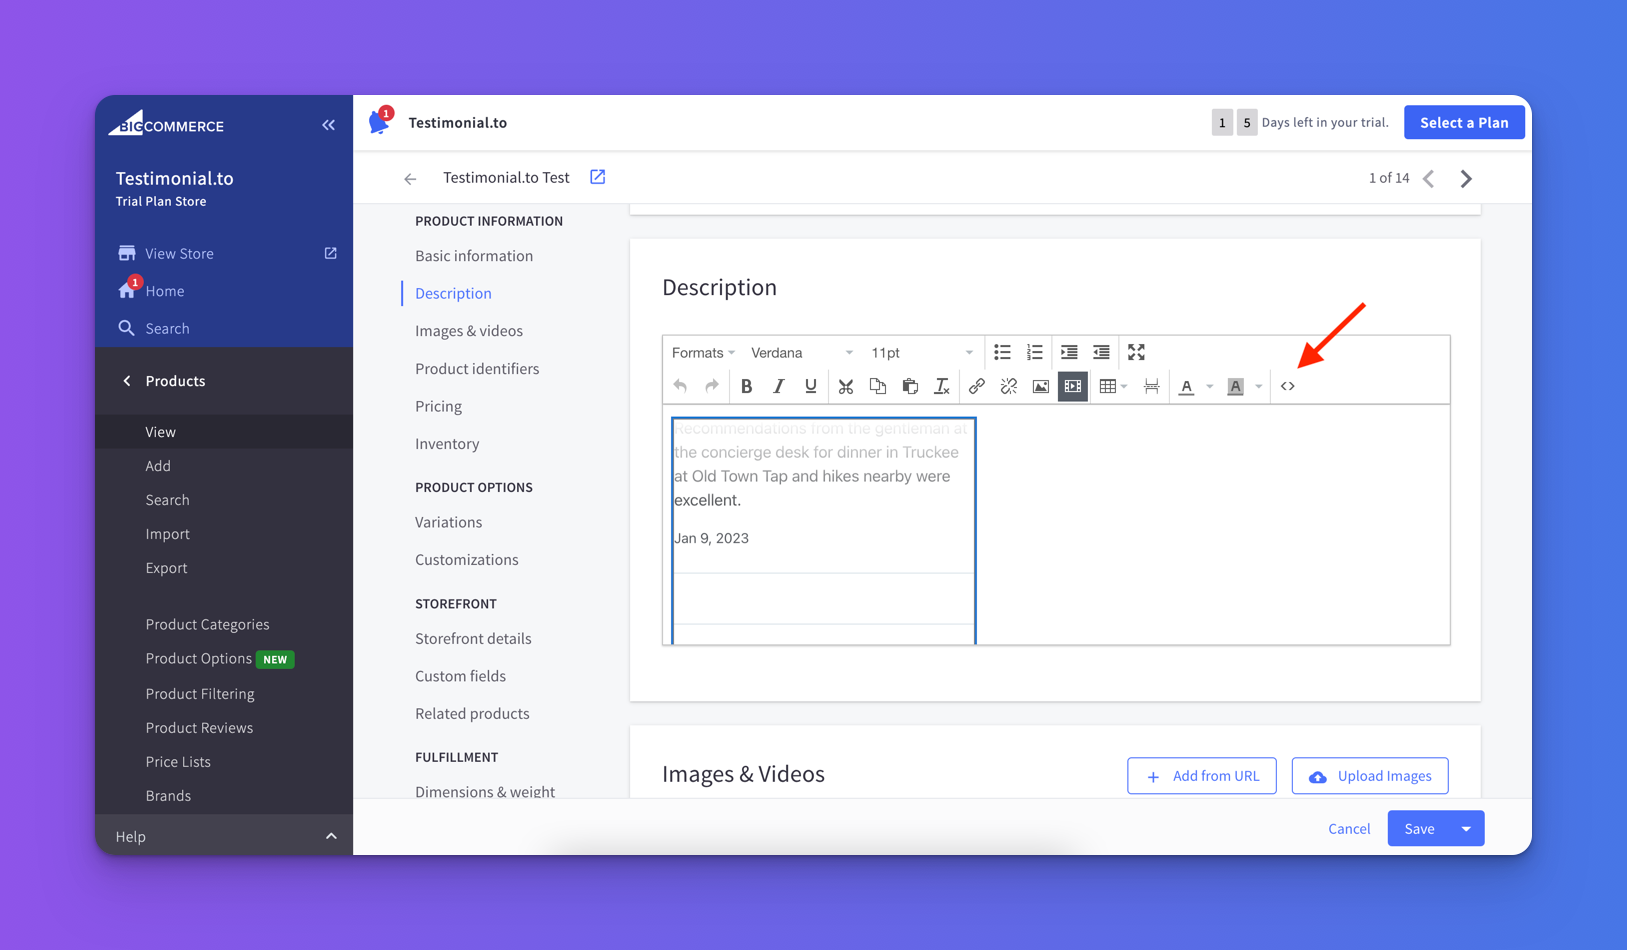Switch to the Pricing section
Image resolution: width=1627 pixels, height=950 pixels.
click(438, 406)
